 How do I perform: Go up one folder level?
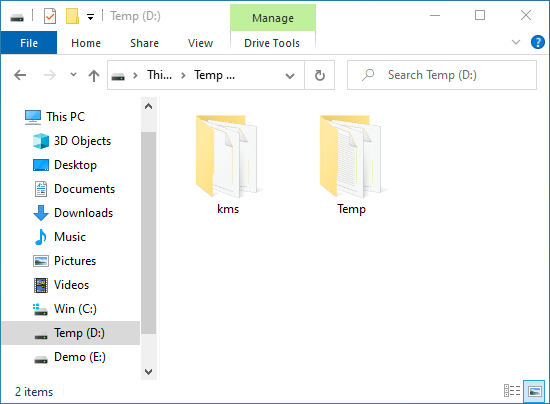pyautogui.click(x=94, y=75)
